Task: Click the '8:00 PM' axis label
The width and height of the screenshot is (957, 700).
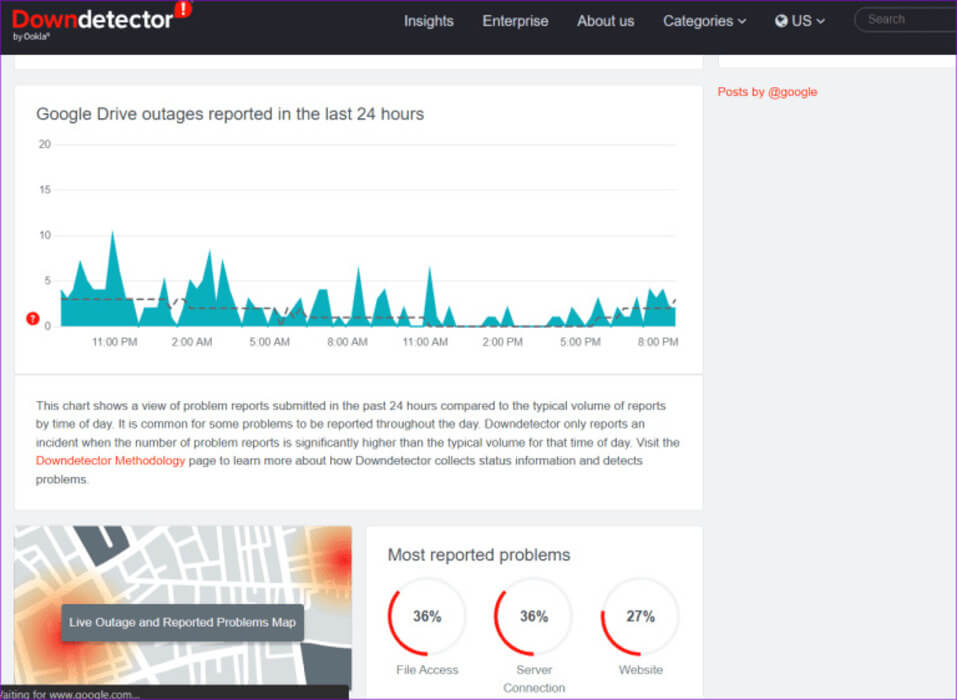Action: coord(658,342)
